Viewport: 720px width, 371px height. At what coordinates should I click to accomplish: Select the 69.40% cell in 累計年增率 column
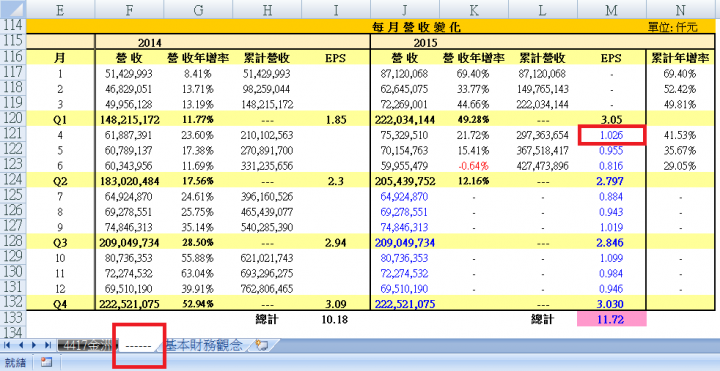tap(680, 73)
